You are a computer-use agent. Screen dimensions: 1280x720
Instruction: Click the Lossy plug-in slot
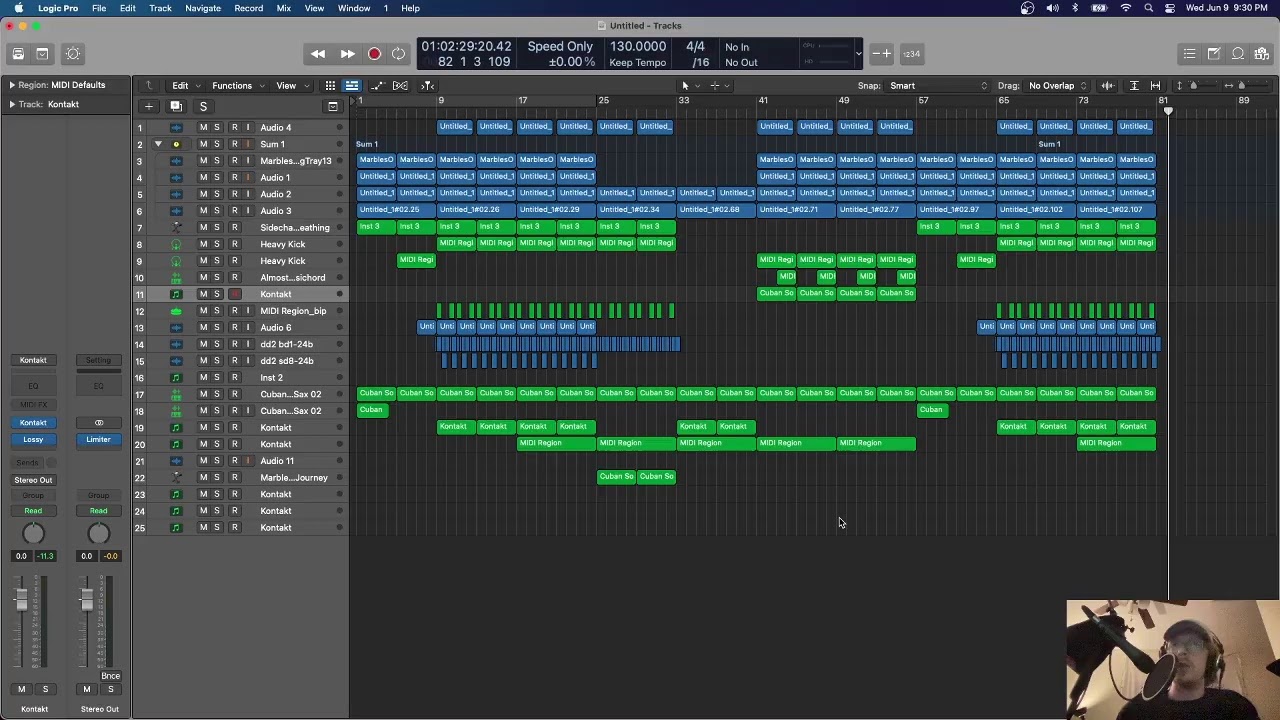(x=33, y=440)
